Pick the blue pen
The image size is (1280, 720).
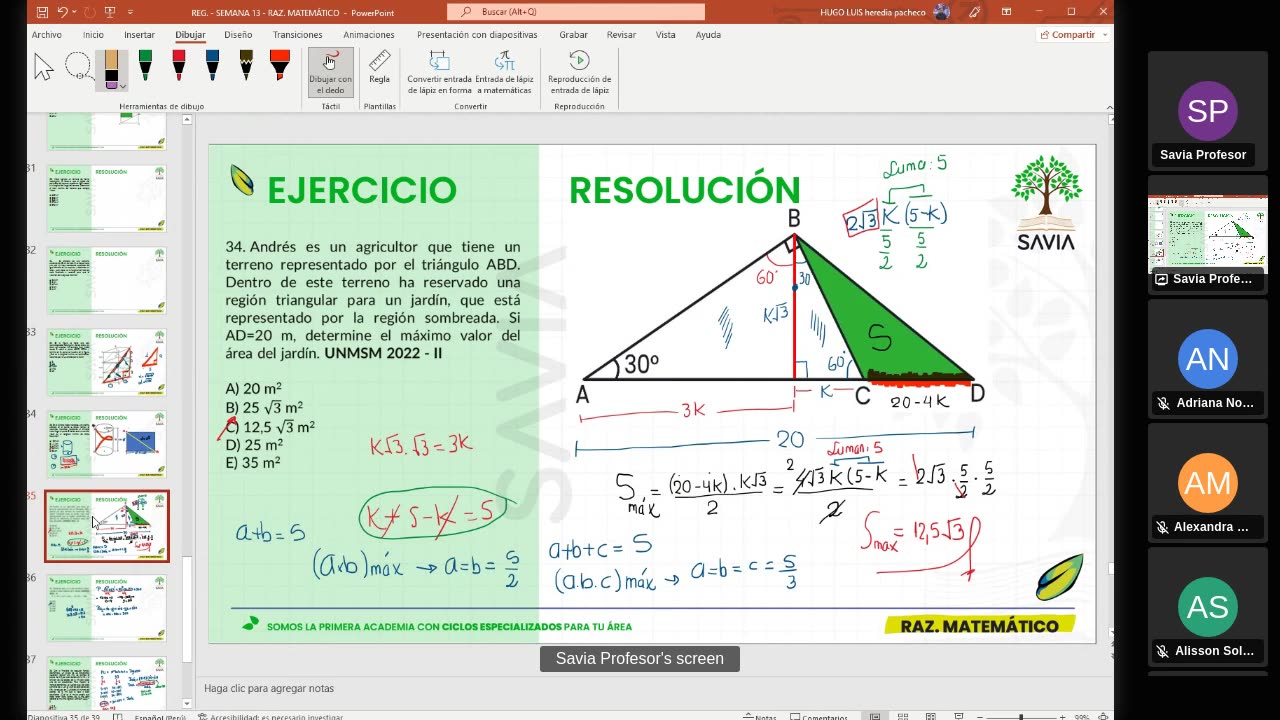point(212,66)
